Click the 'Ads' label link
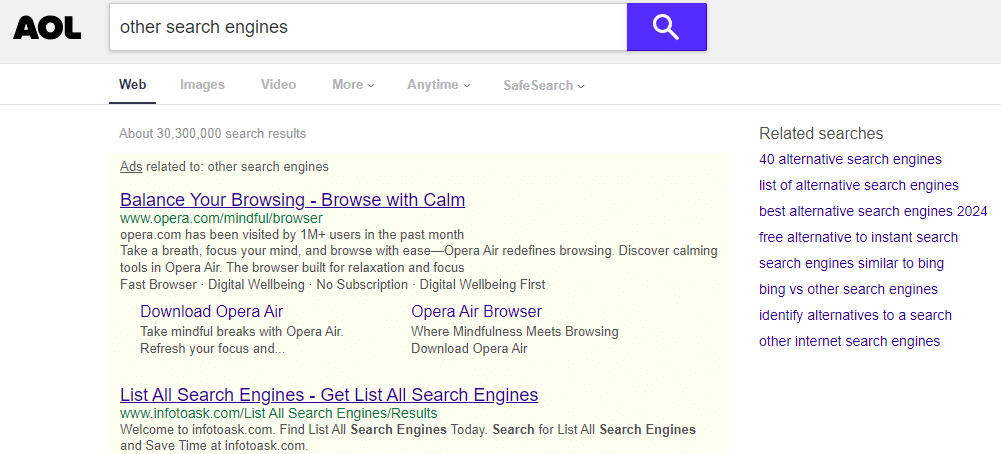Viewport: 1001px width, 454px height. [x=130, y=167]
